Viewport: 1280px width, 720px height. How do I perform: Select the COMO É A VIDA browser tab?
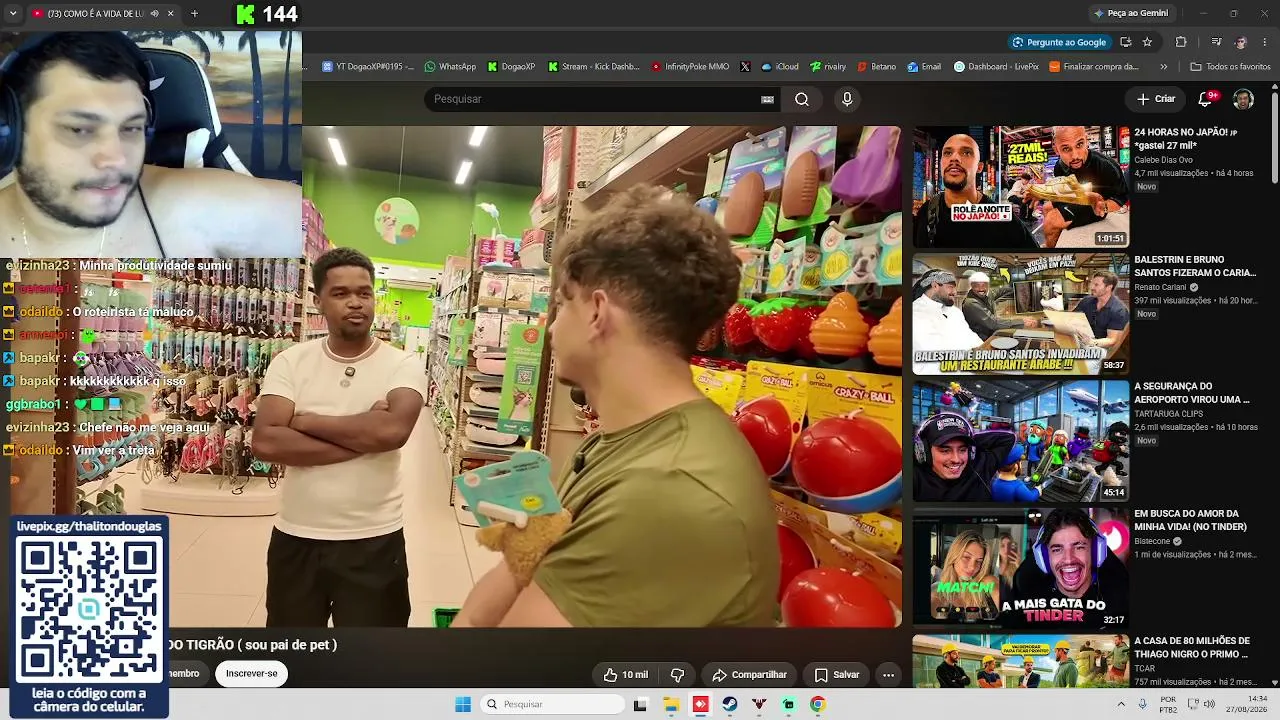coord(102,14)
